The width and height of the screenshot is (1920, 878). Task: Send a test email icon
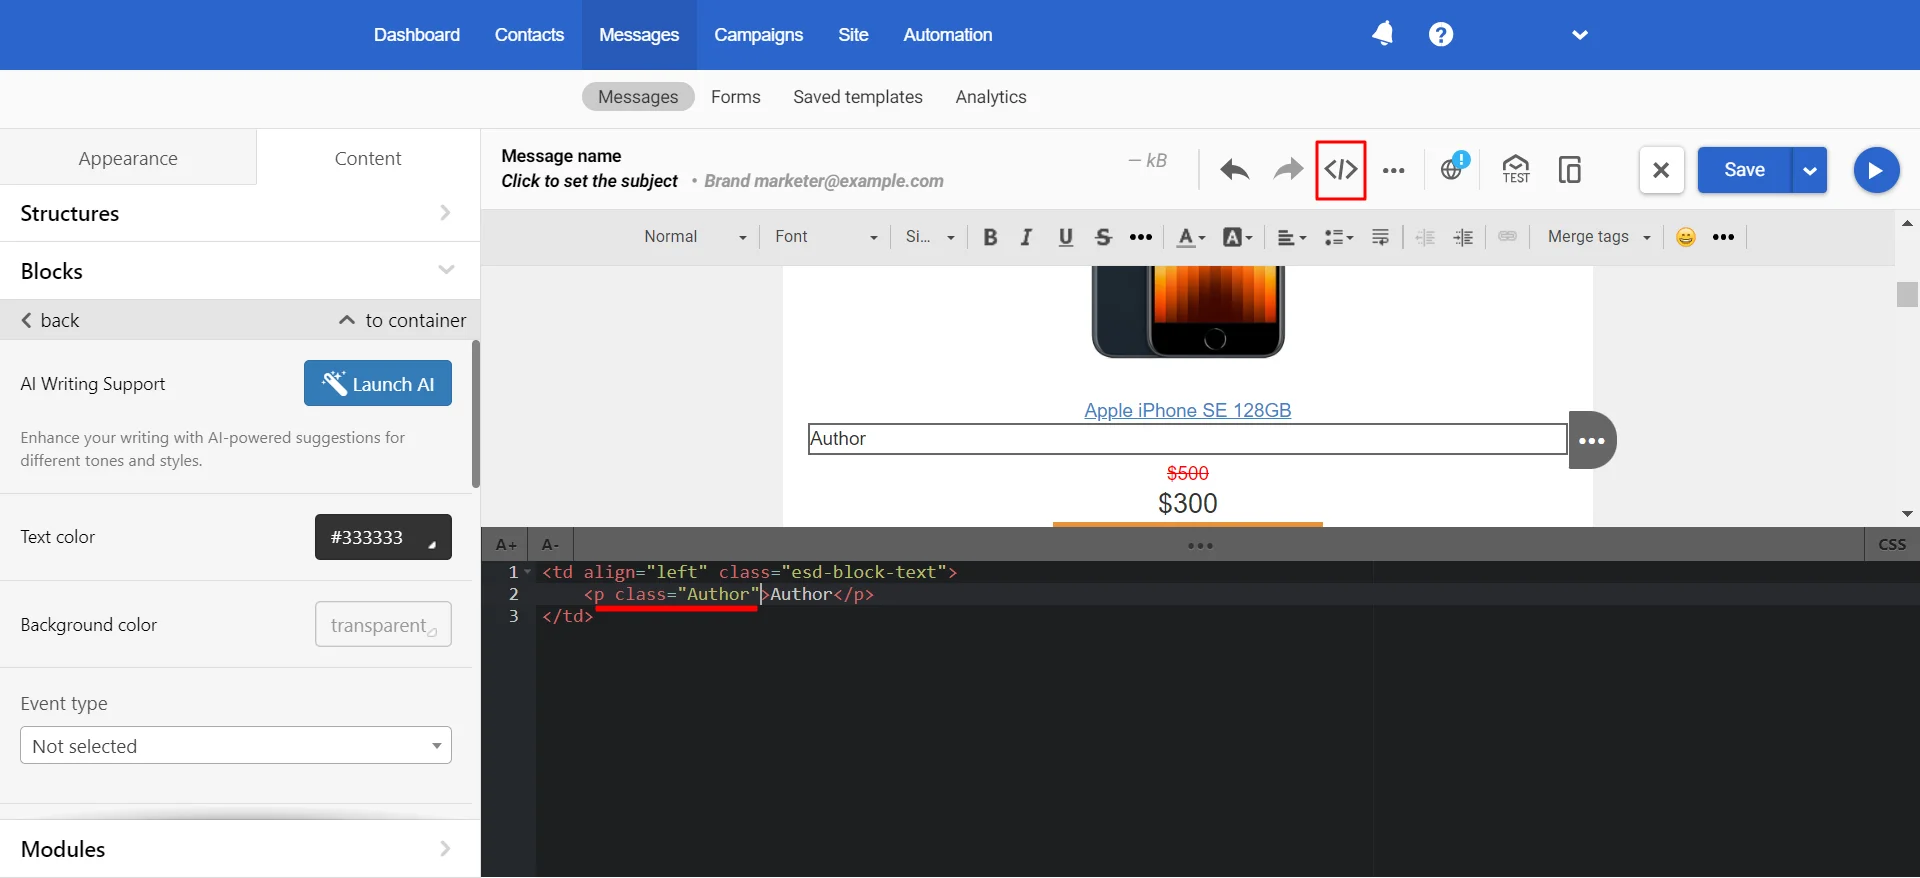(x=1516, y=169)
